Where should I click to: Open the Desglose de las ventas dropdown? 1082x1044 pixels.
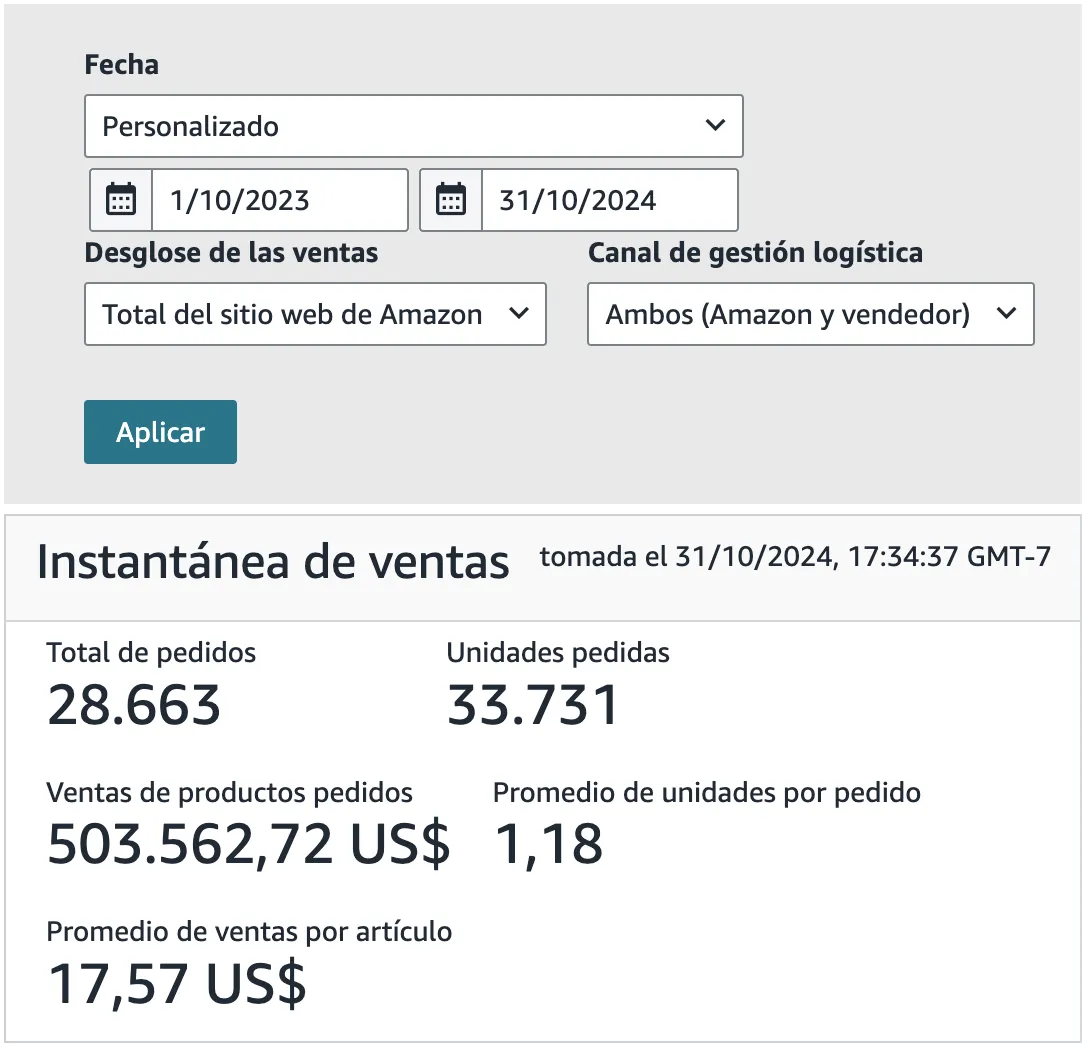(x=315, y=314)
